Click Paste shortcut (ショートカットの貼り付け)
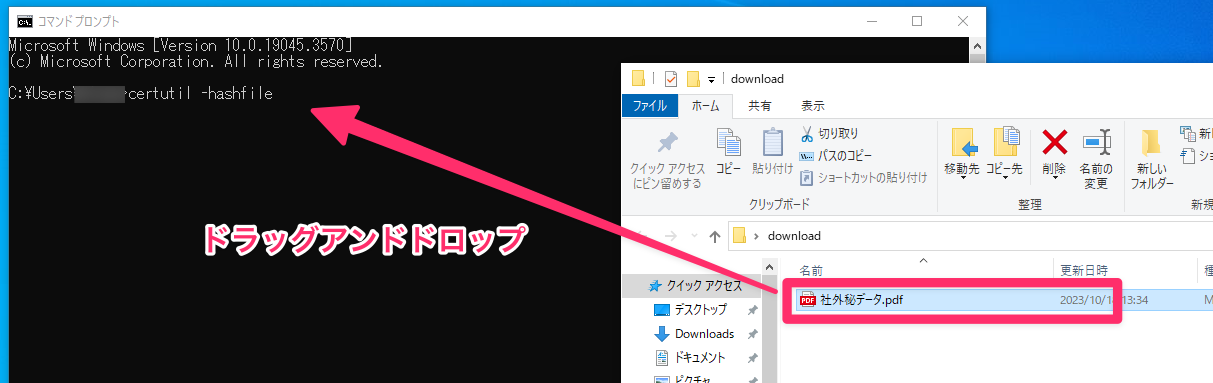This screenshot has height=383, width=1213. [864, 178]
